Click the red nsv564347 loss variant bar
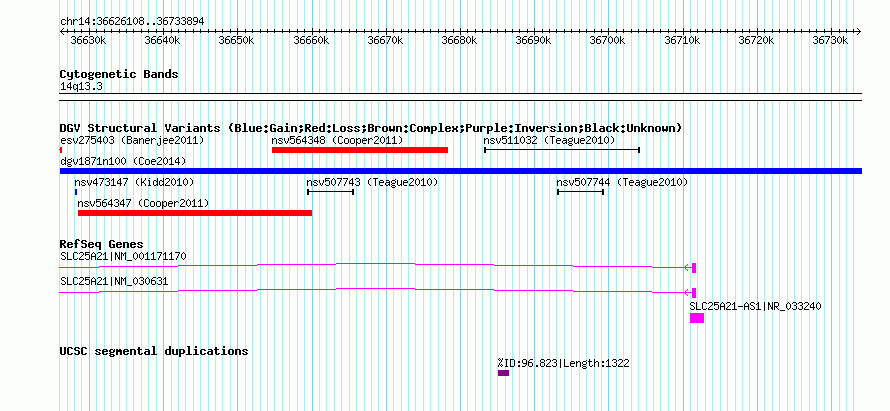The height and width of the screenshot is (411, 890). 195,213
